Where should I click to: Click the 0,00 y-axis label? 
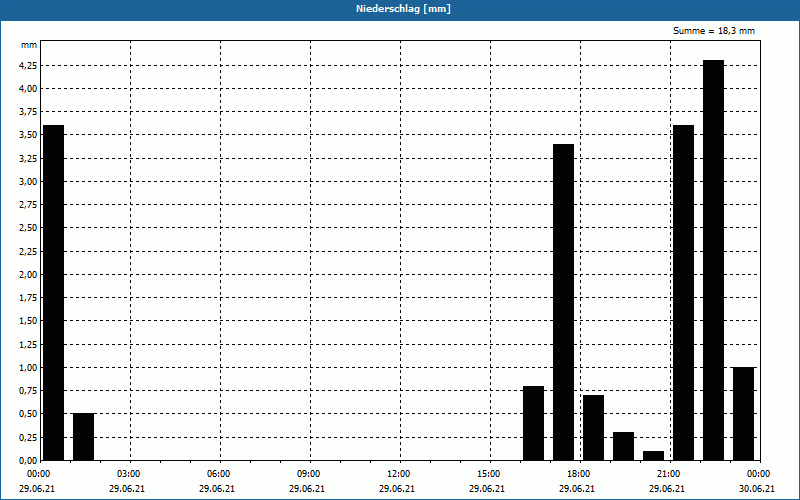[x=28, y=460]
